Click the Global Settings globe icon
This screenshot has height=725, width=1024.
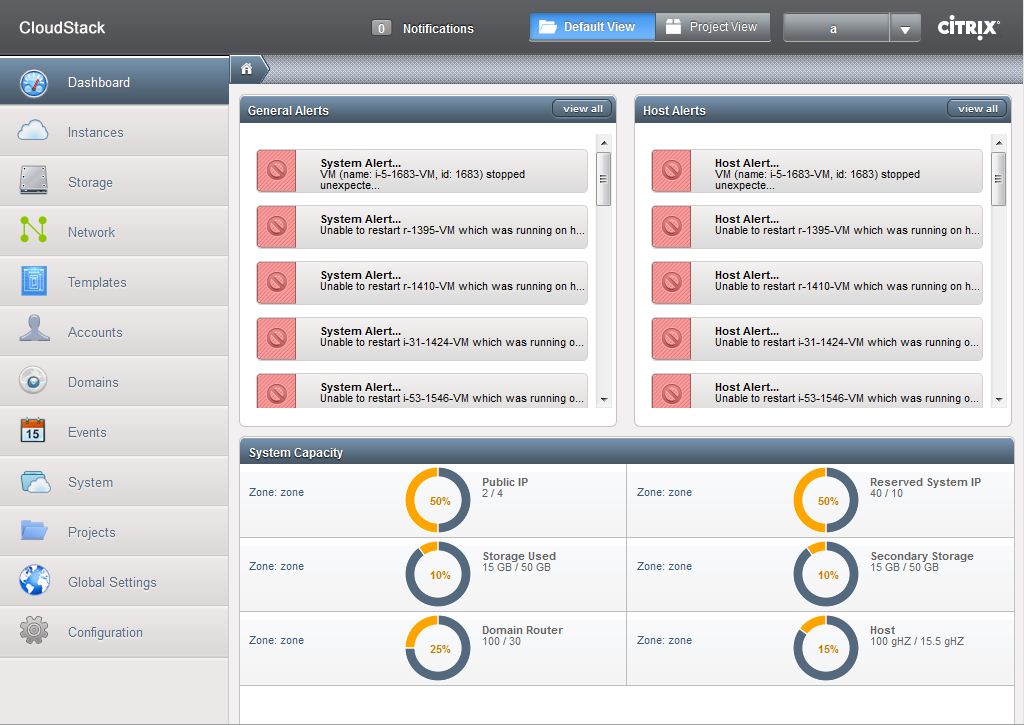click(34, 580)
